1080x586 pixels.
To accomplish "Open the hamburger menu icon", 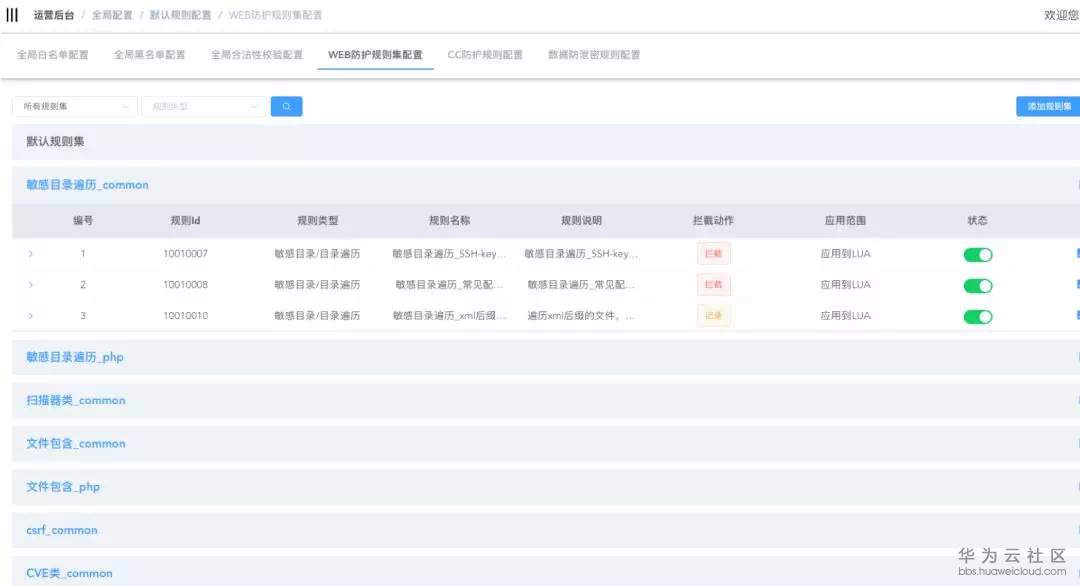I will click(x=12, y=15).
